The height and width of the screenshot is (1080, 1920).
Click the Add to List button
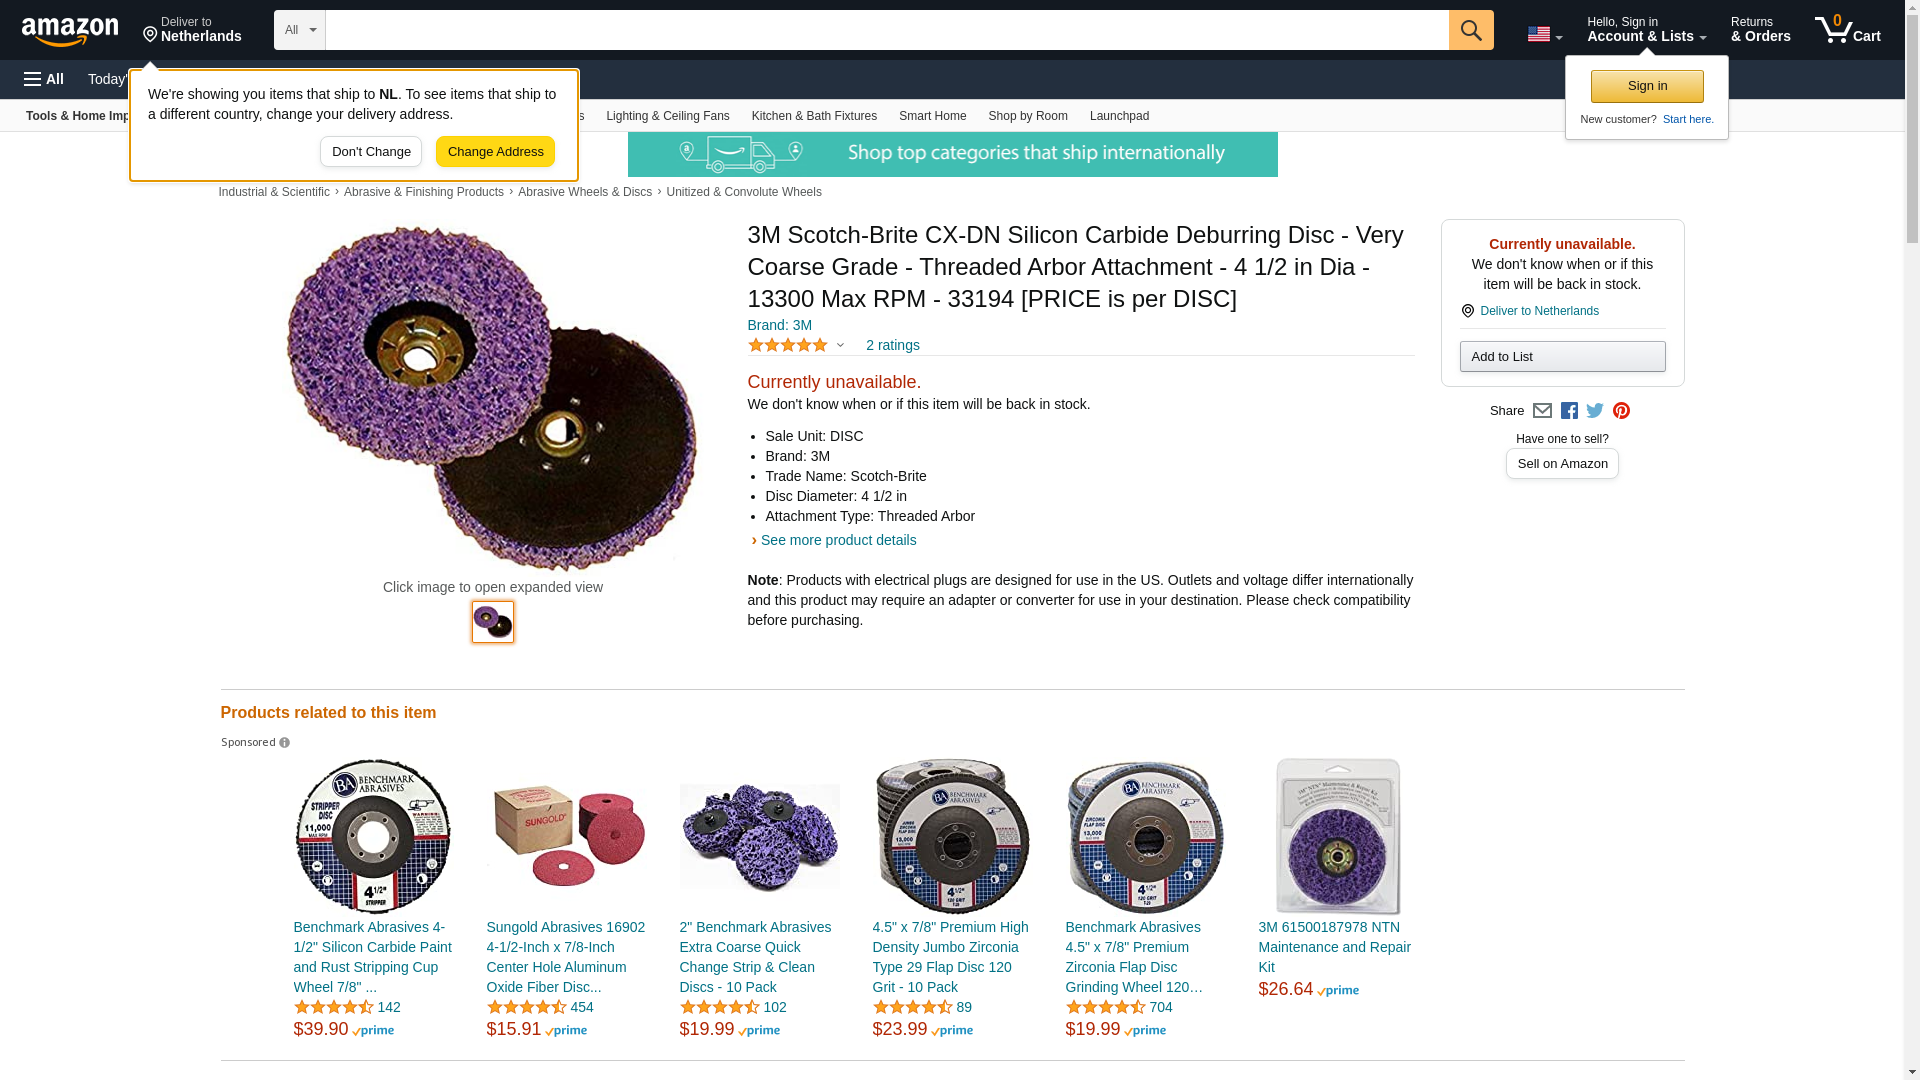(x=1562, y=357)
